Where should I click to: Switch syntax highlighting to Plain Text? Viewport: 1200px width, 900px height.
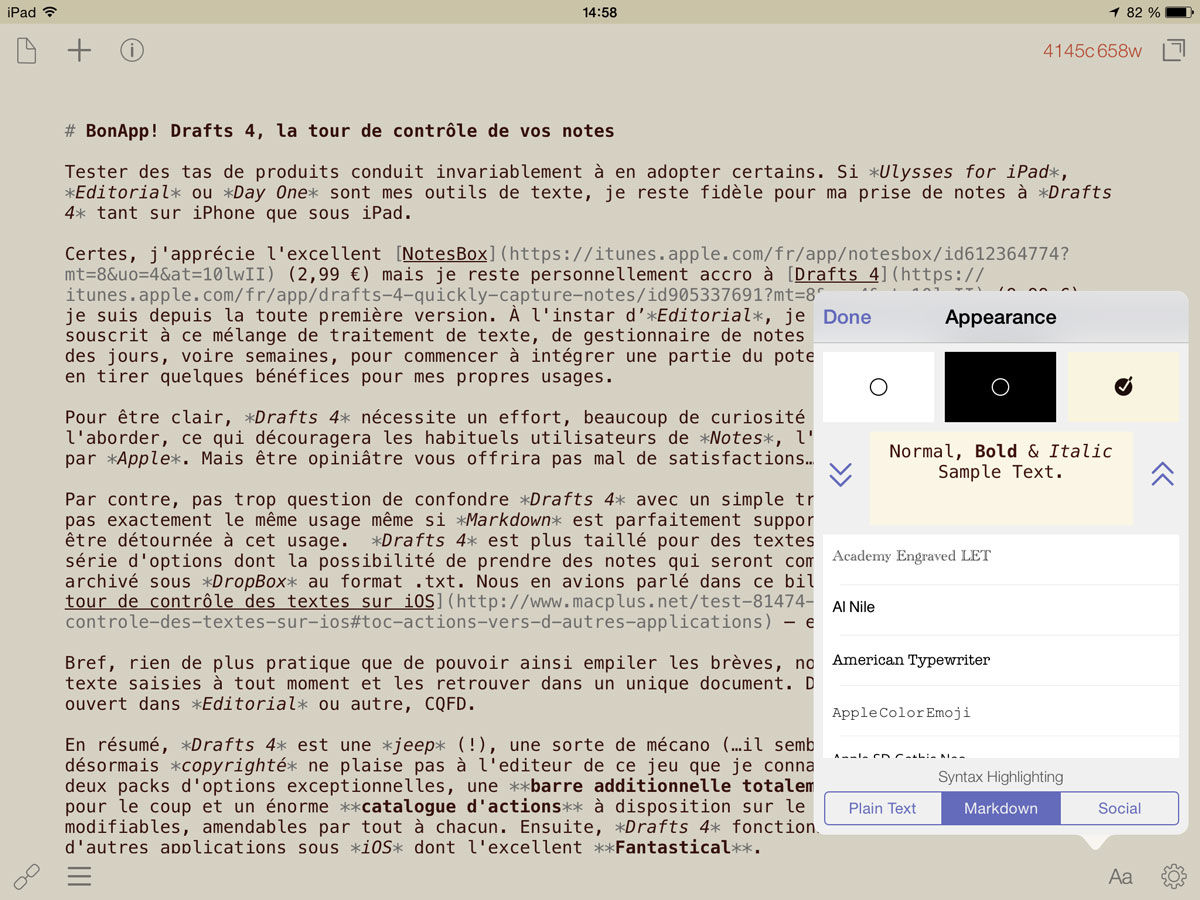coord(883,808)
